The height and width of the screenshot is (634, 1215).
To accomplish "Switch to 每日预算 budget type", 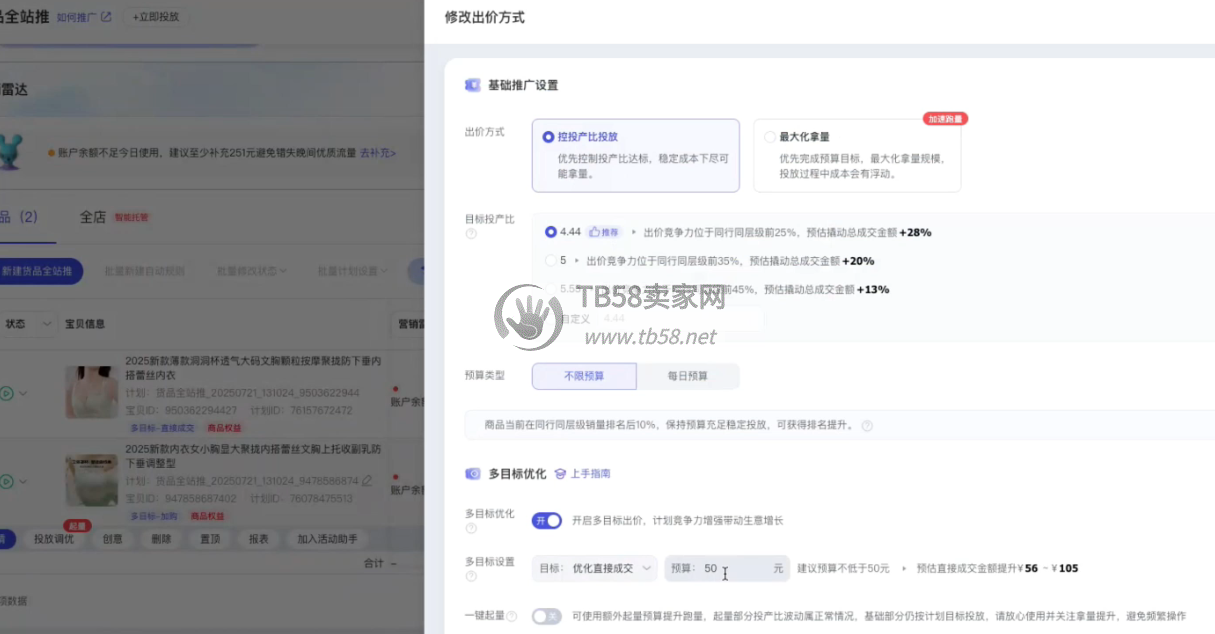I will [687, 376].
